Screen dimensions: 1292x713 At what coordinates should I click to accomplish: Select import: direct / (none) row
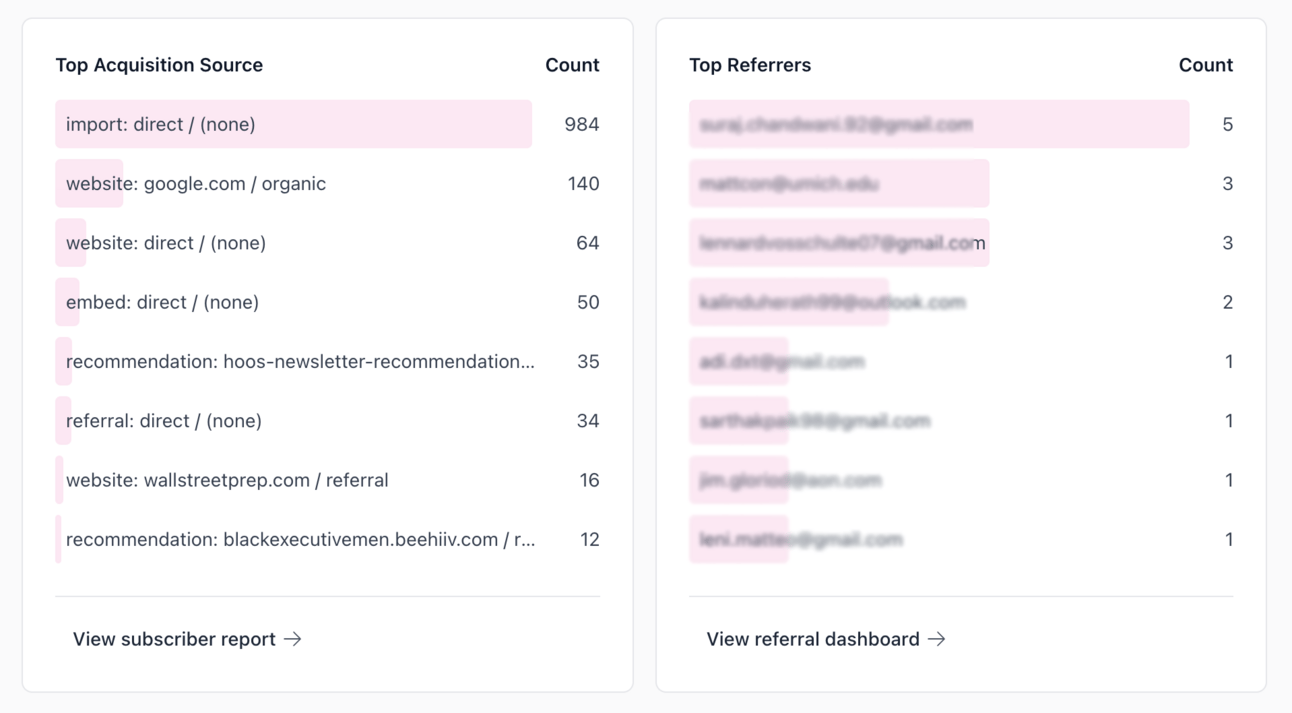point(327,124)
